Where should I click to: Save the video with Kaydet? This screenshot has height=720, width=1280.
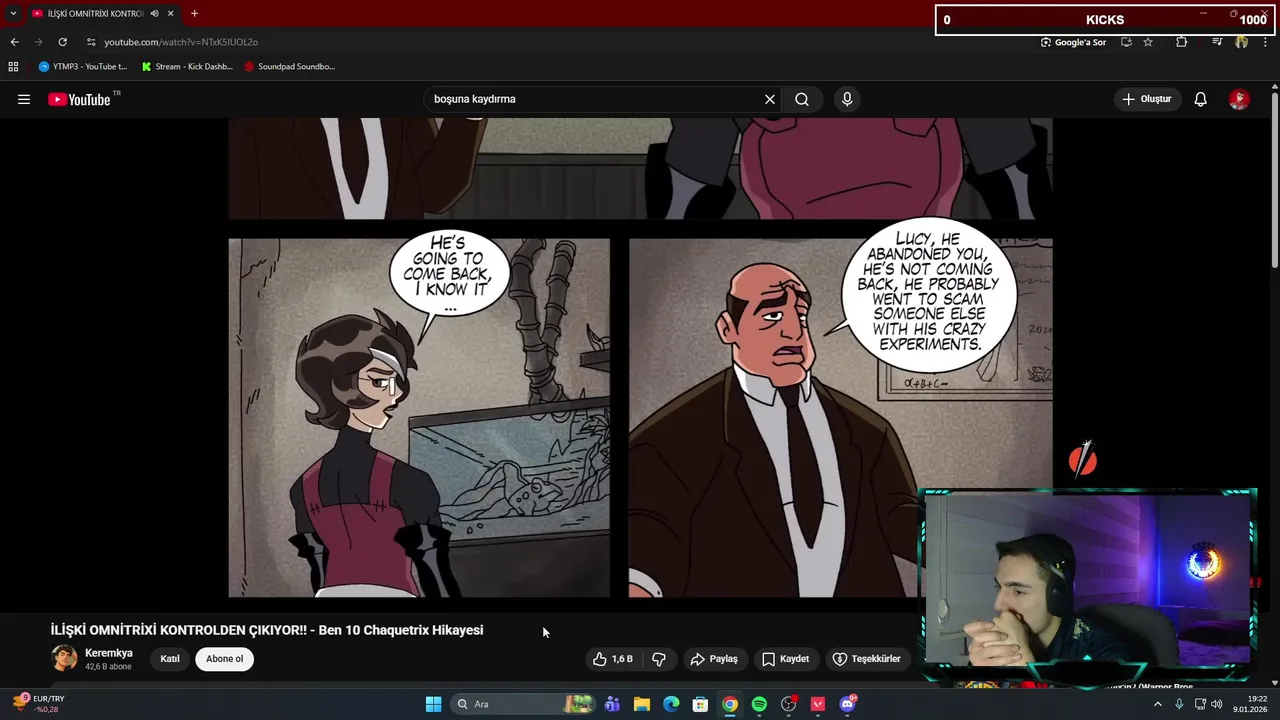tap(786, 659)
